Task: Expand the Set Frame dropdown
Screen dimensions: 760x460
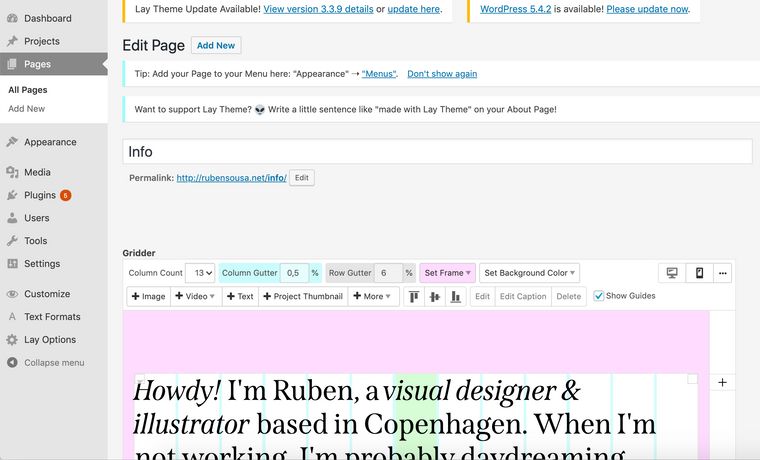Action: [x=447, y=273]
